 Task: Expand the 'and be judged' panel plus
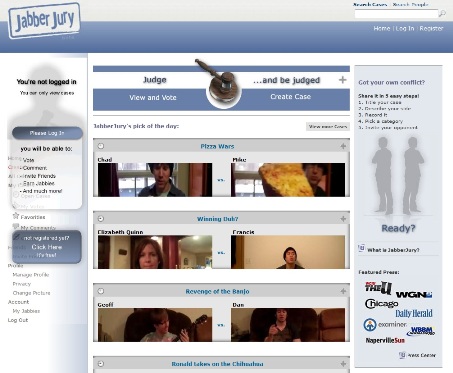[343, 80]
